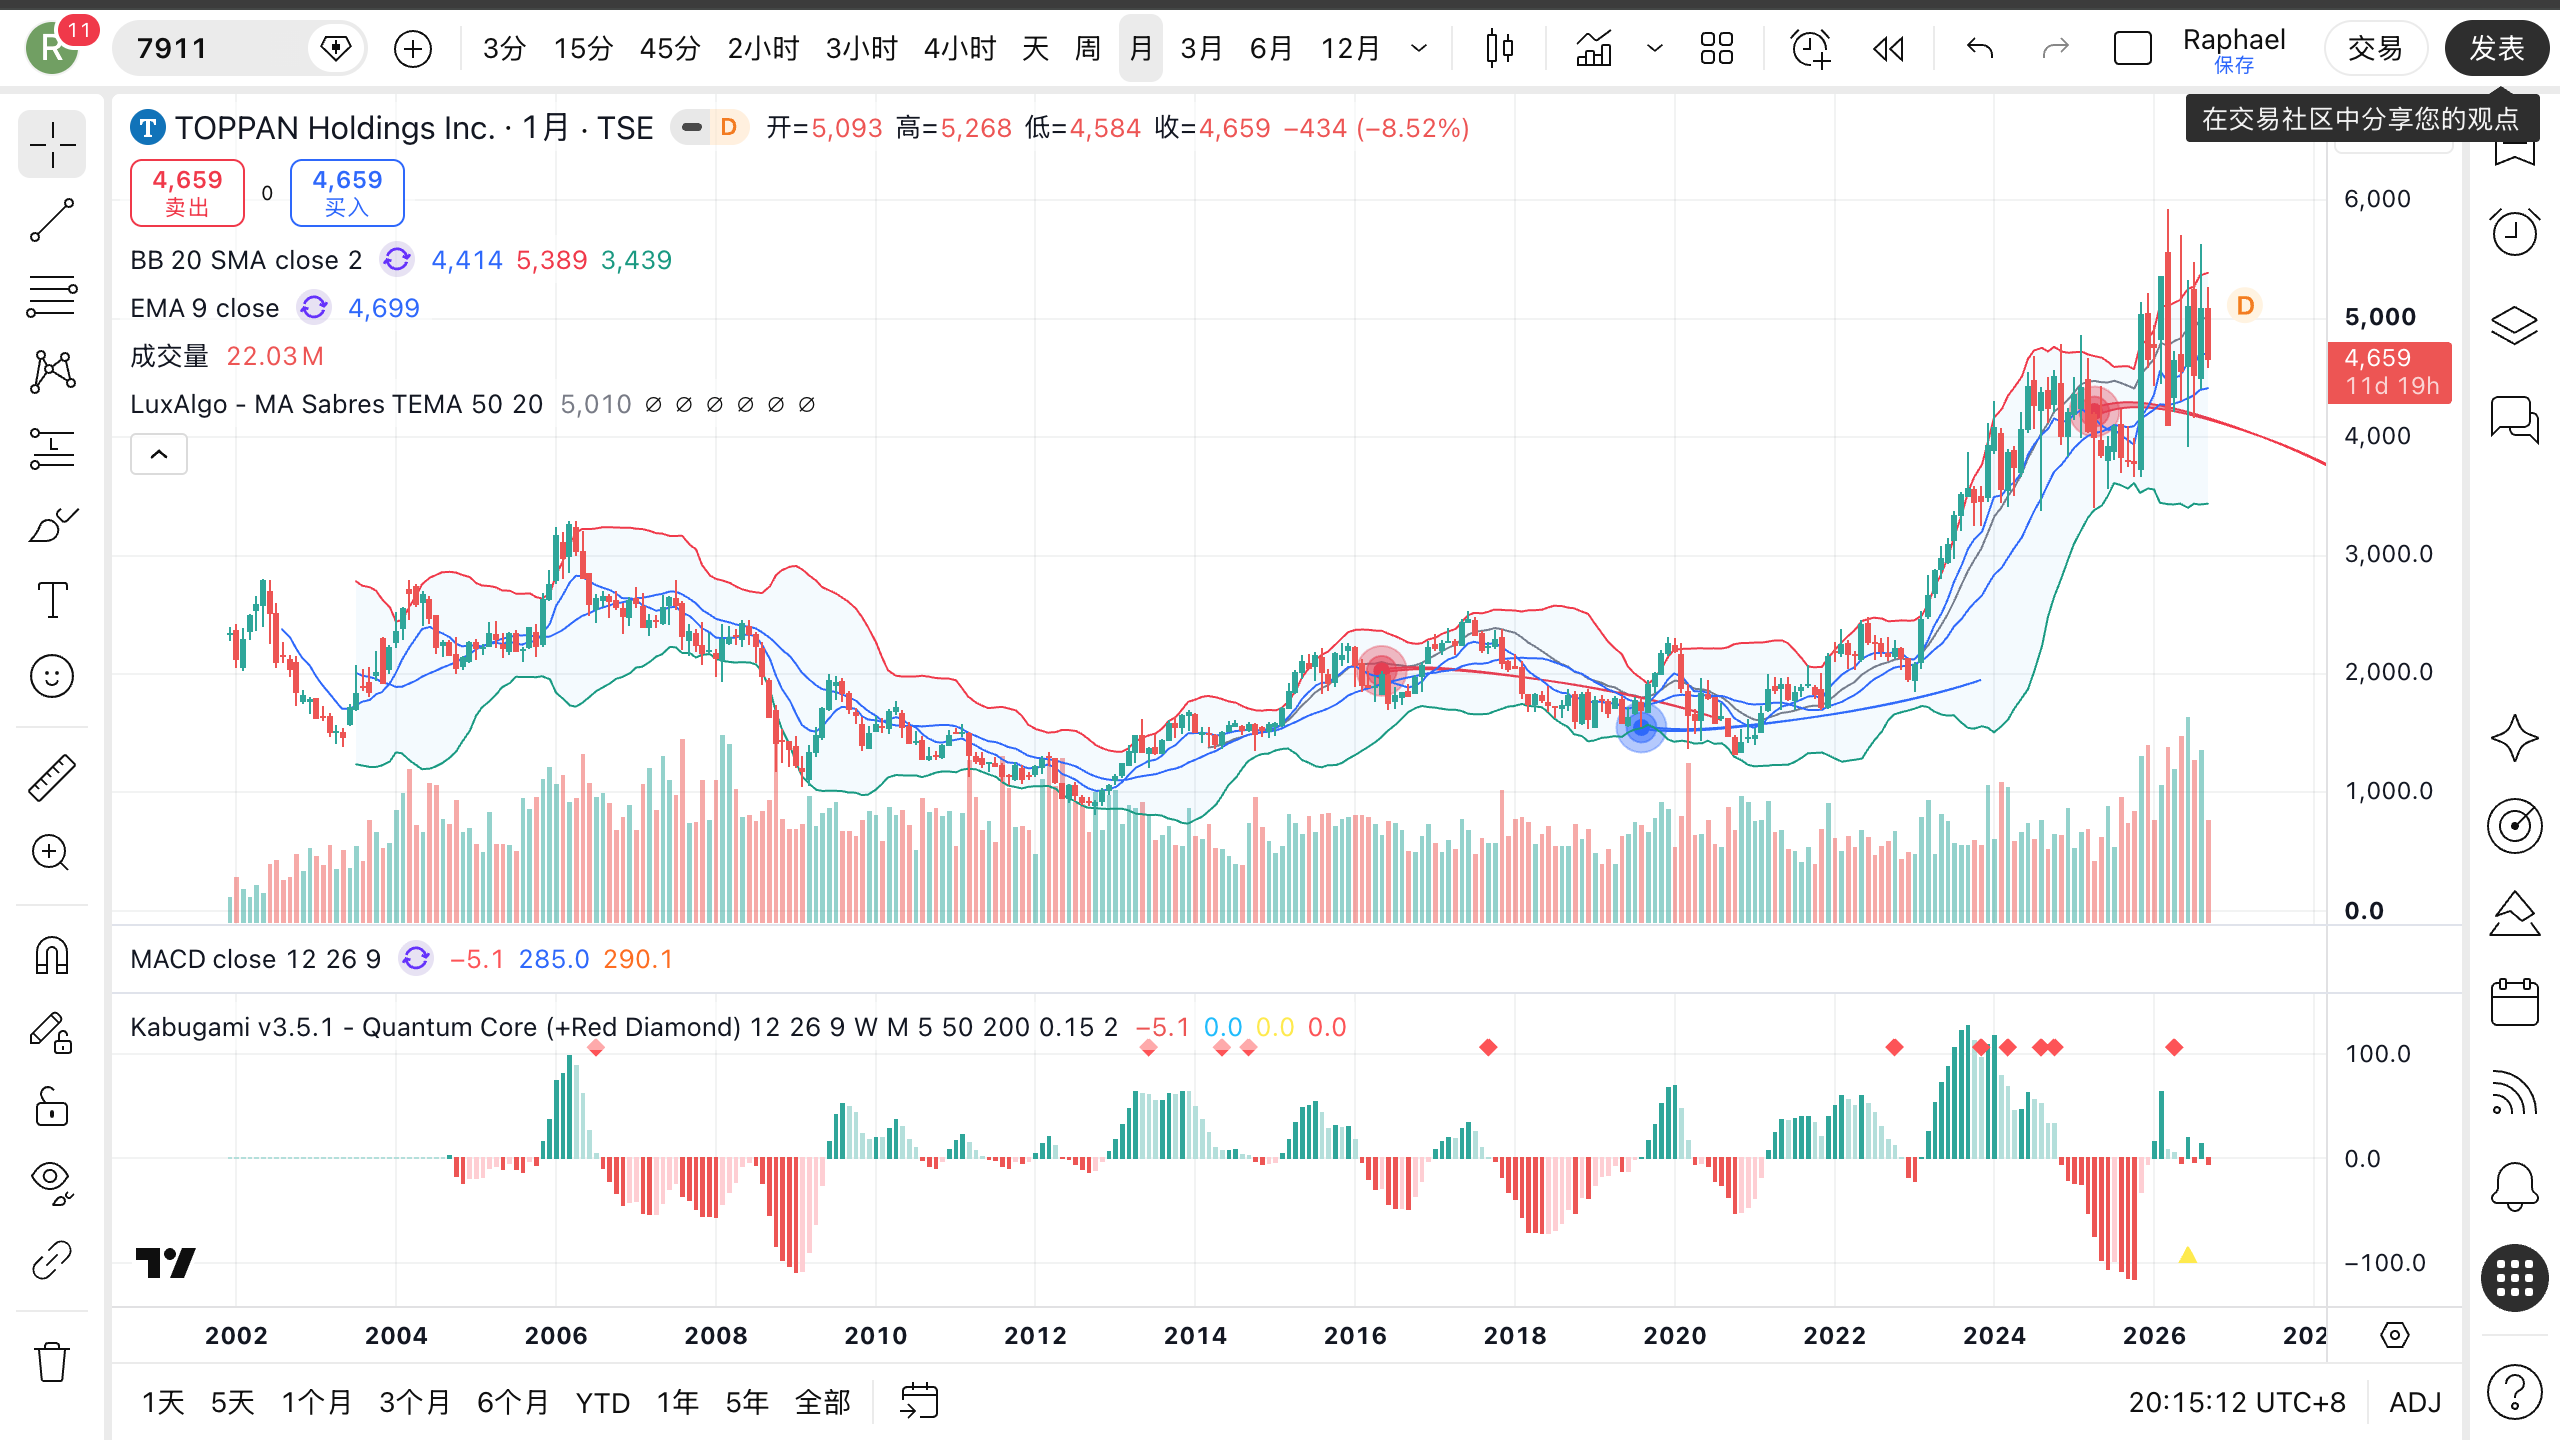Select the crosshair cursor tool
Image resolution: width=2560 pixels, height=1440 pixels.
[52, 146]
